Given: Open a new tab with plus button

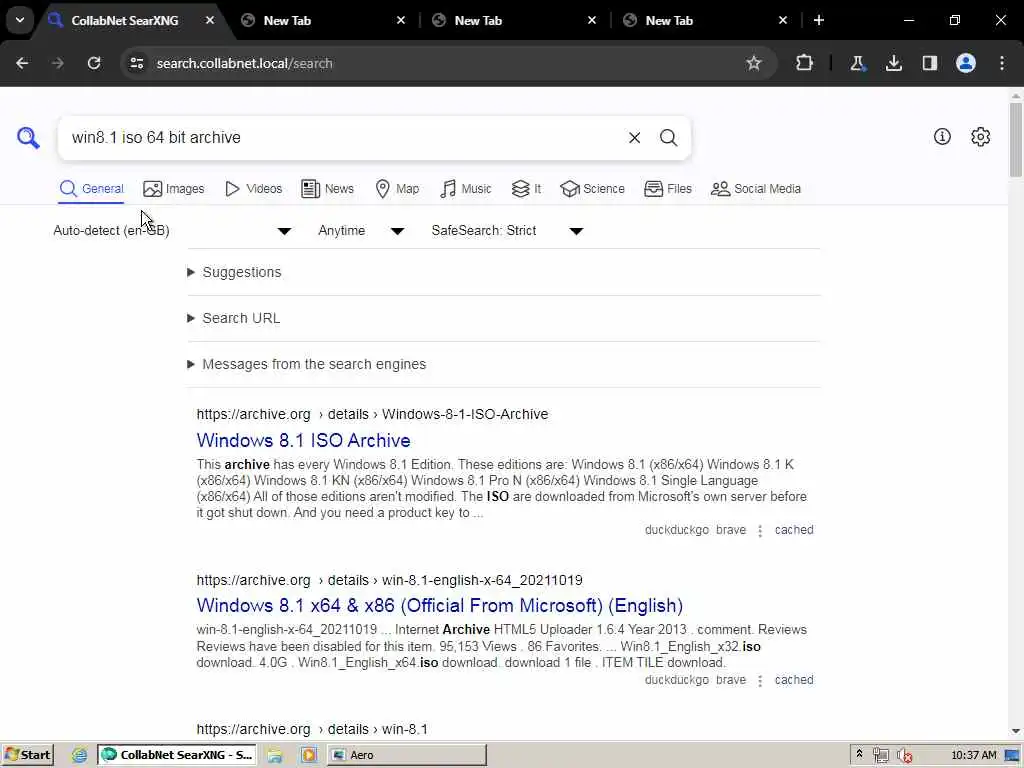Looking at the screenshot, I should pyautogui.click(x=818, y=20).
